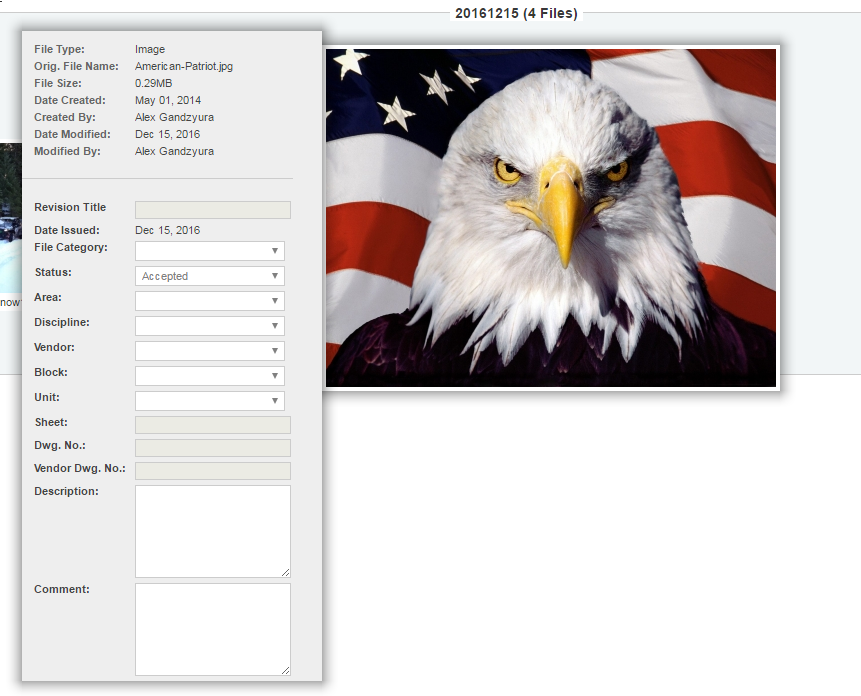Image resolution: width=861 pixels, height=696 pixels.
Task: Expand the Discipline dropdown
Action: (210, 326)
